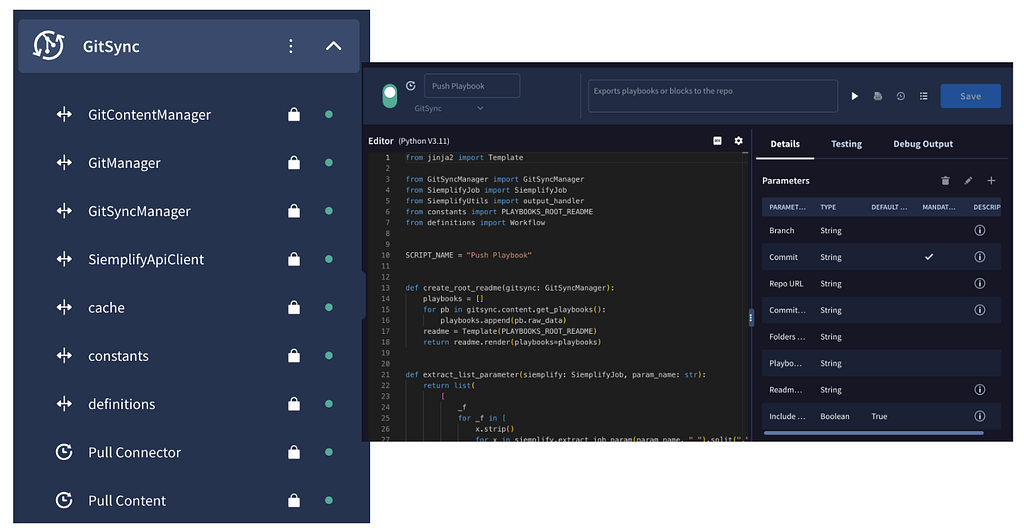Click the Save button

(x=970, y=96)
